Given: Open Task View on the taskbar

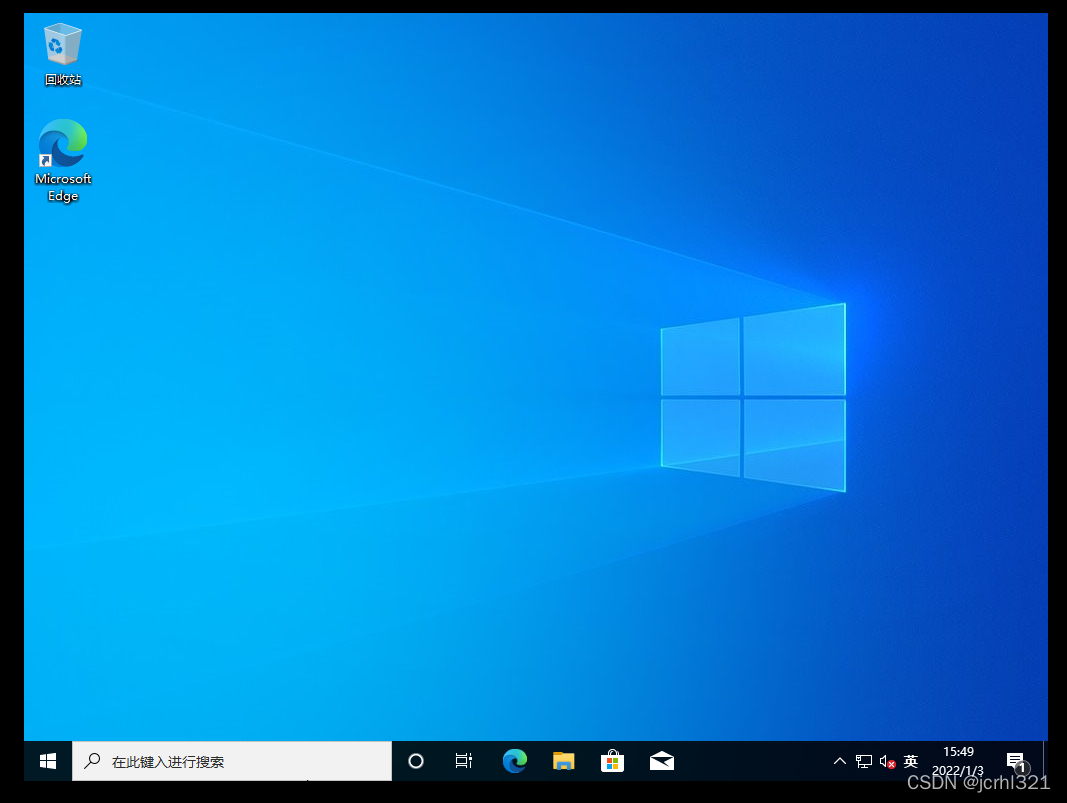Looking at the screenshot, I should pyautogui.click(x=464, y=761).
